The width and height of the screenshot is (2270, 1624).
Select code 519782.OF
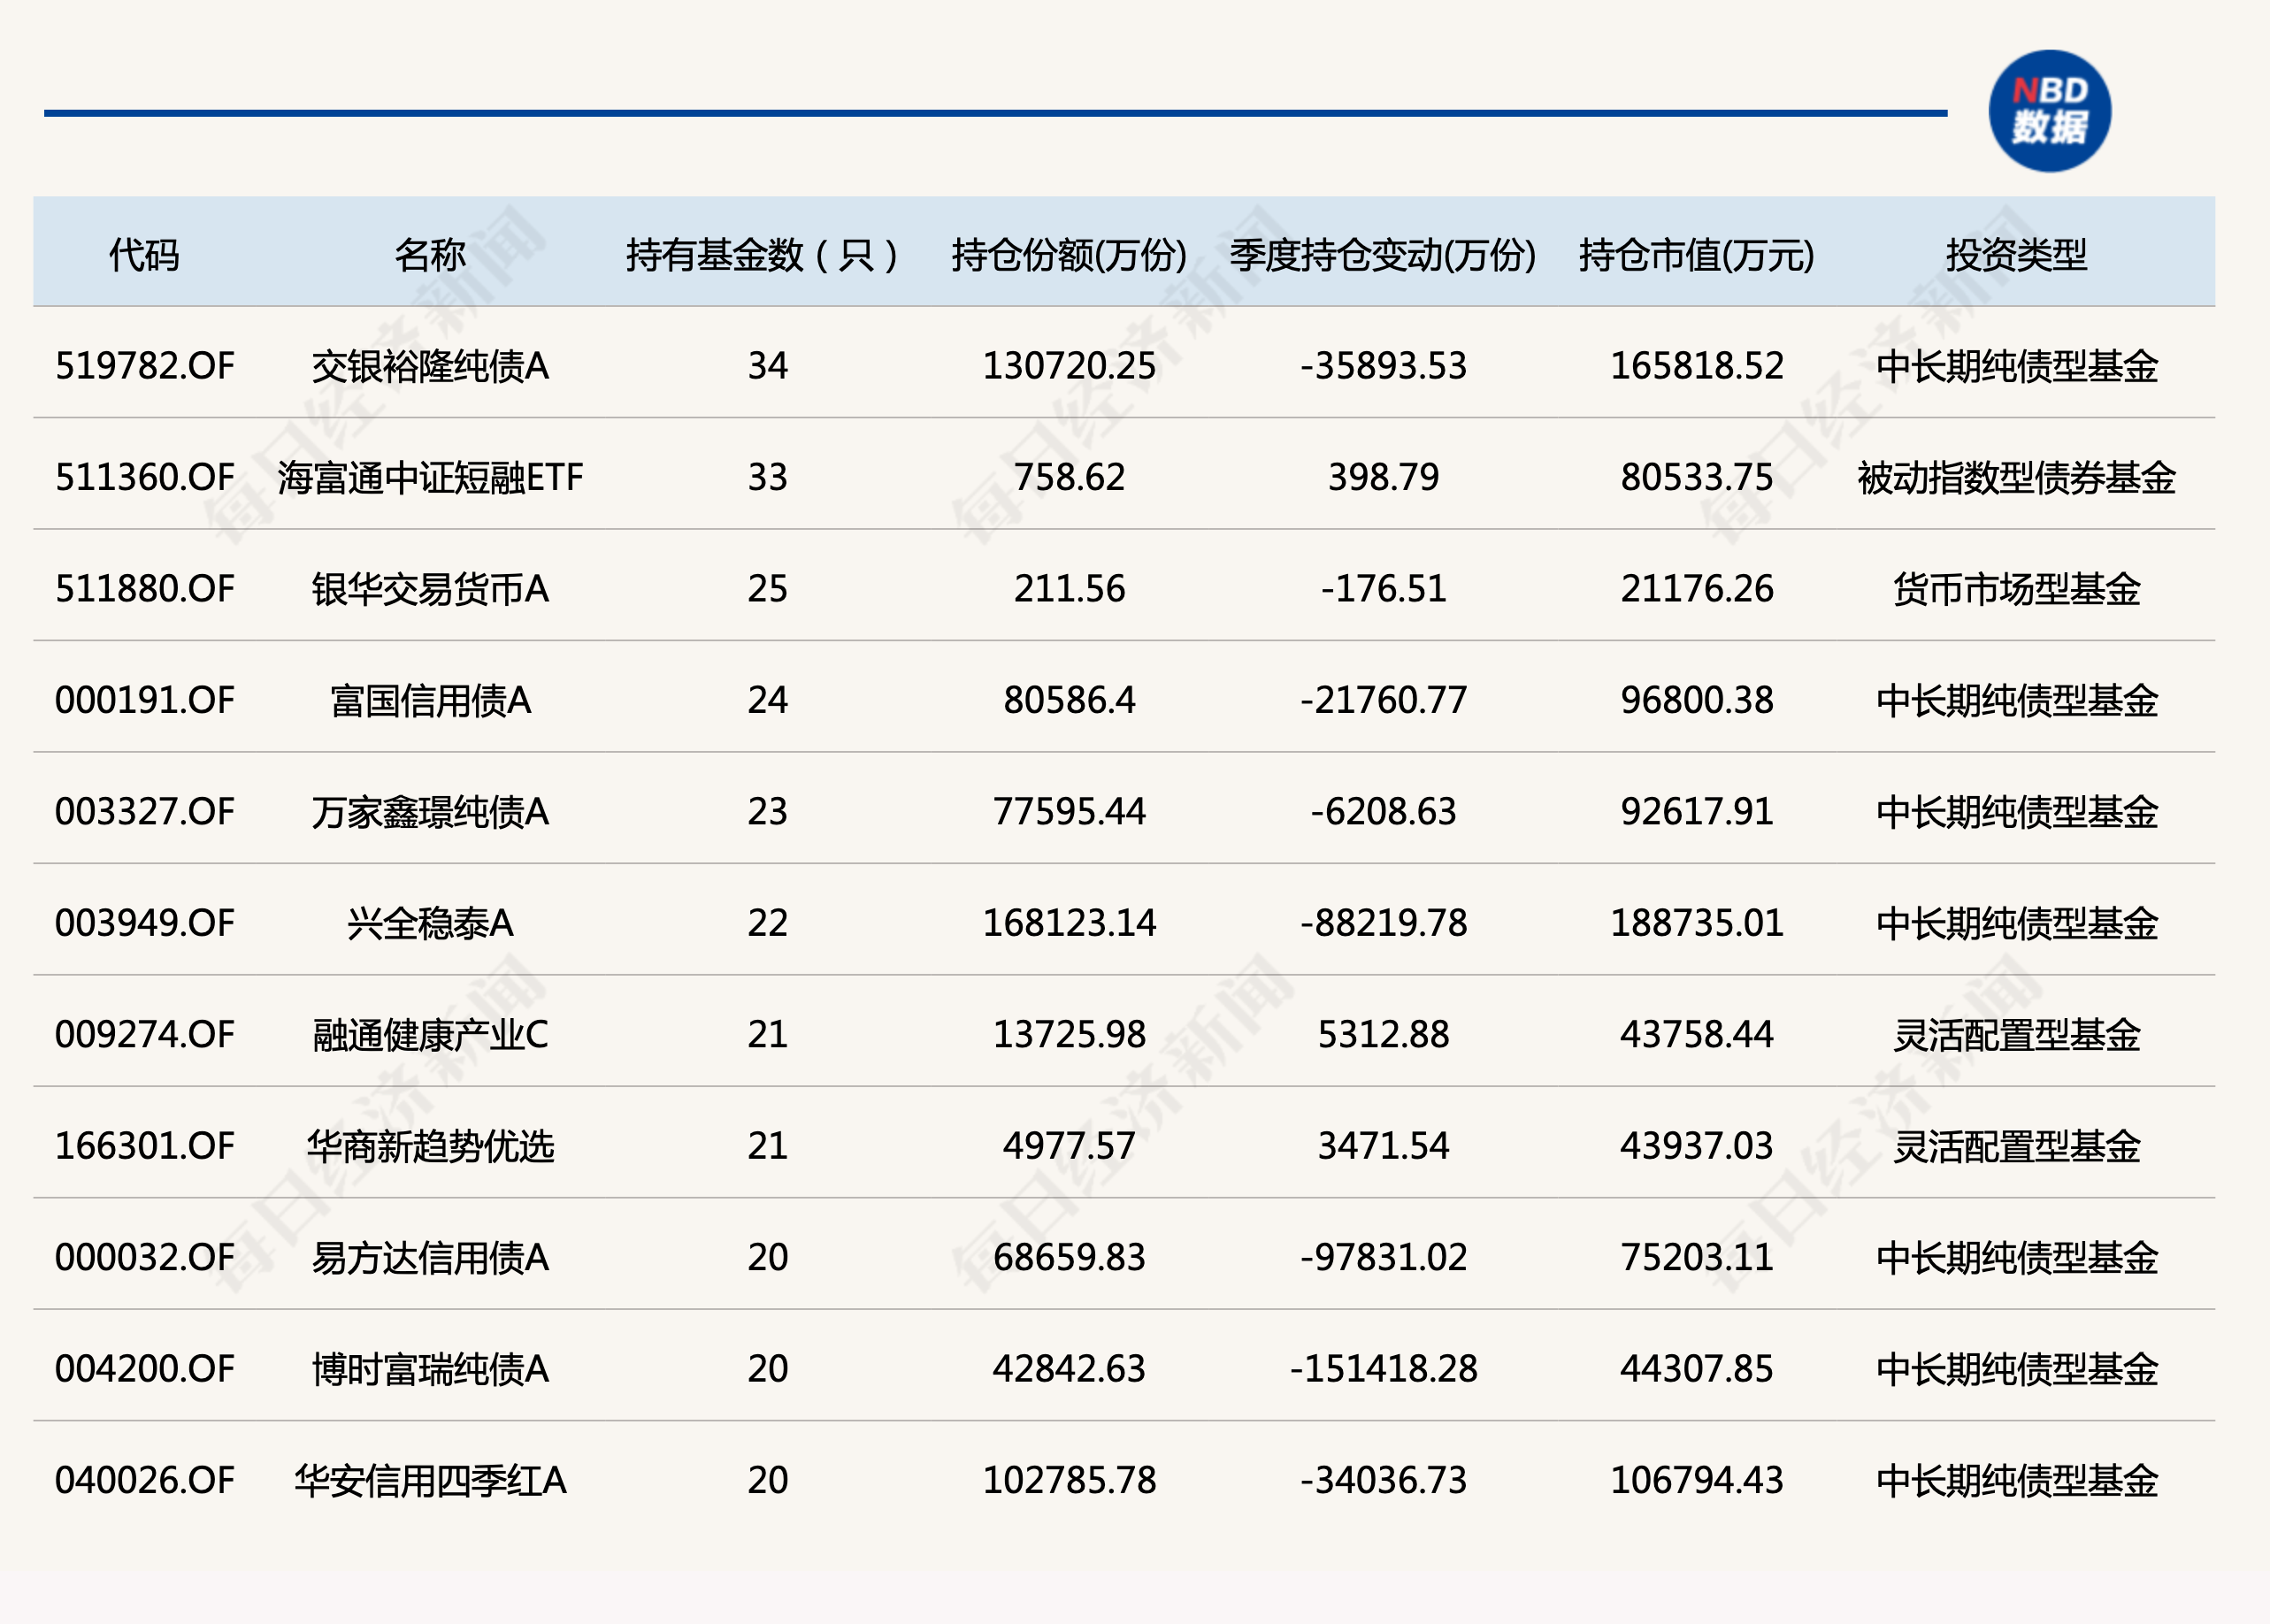[x=144, y=366]
